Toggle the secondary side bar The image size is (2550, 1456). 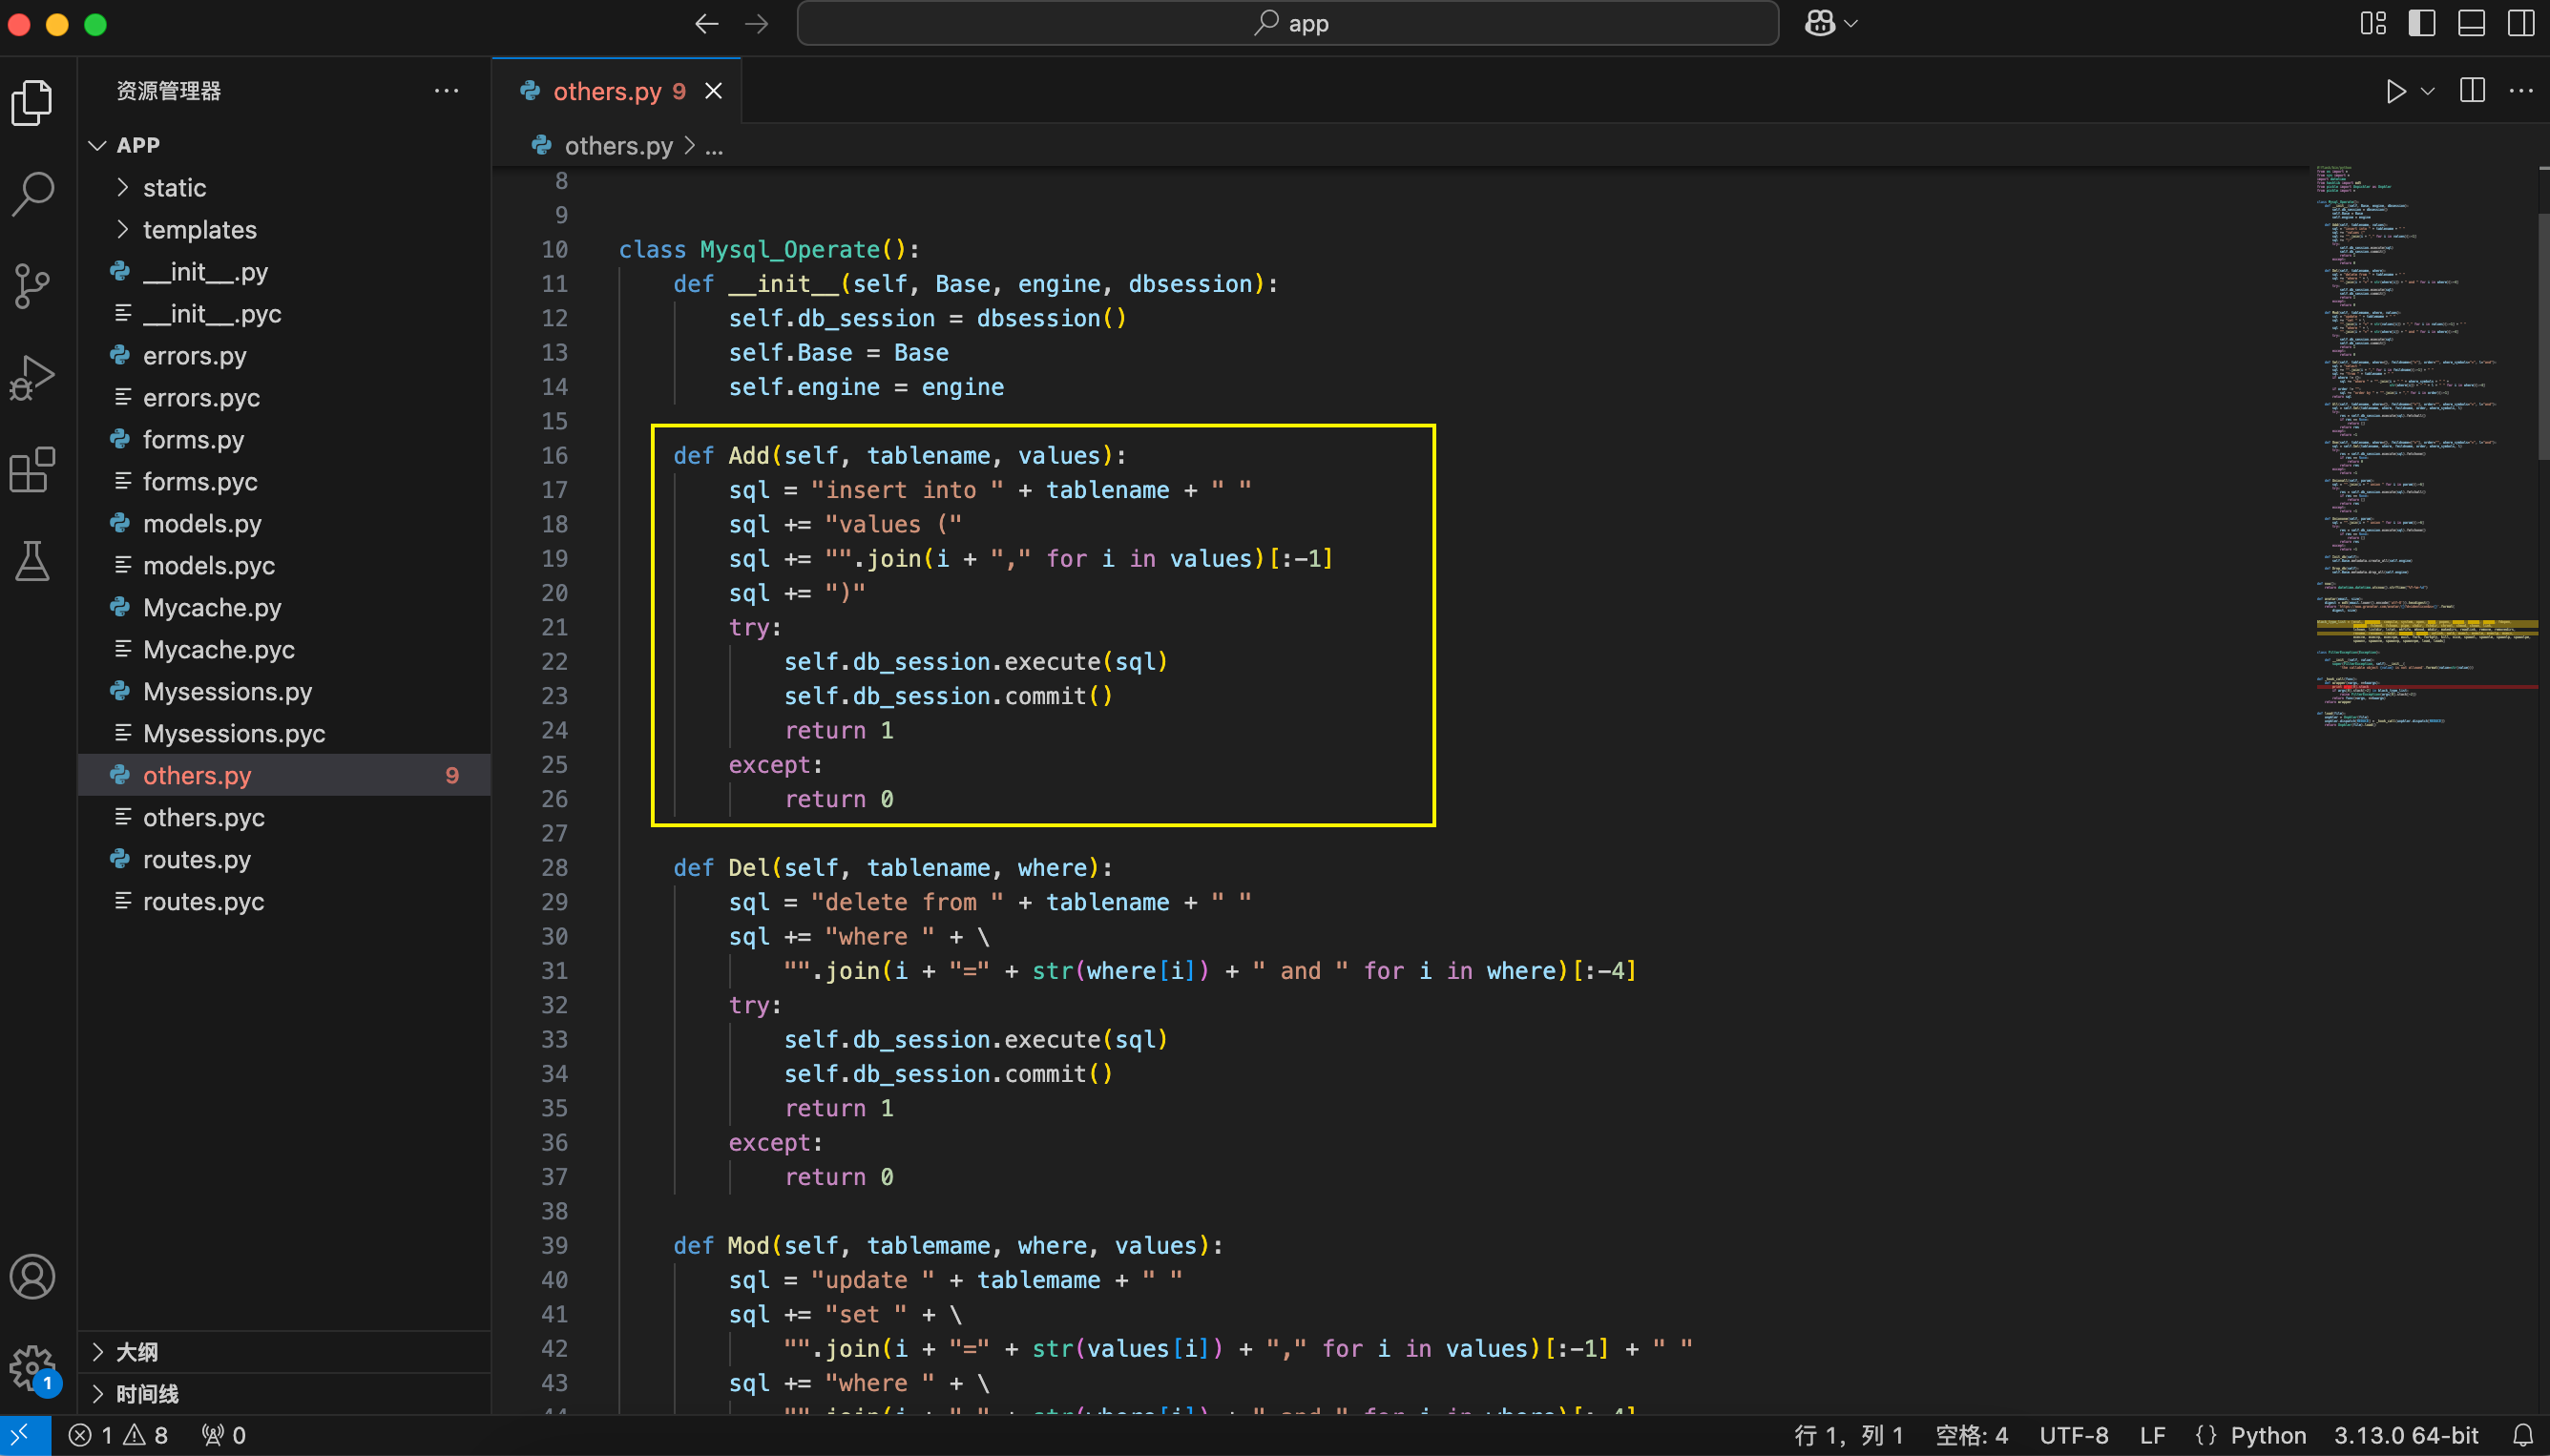(x=2521, y=23)
